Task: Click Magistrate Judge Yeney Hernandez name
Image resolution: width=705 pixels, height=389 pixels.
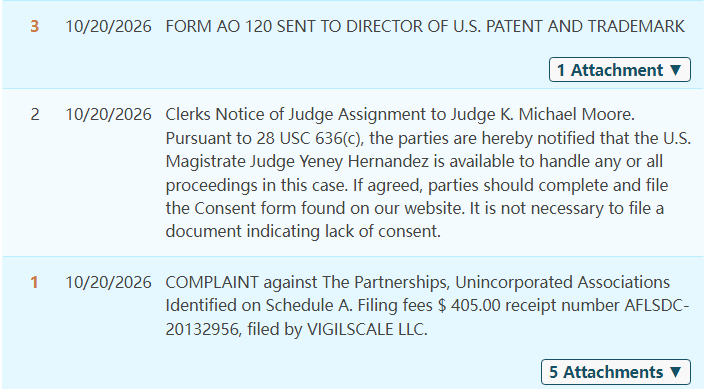Action: [x=297, y=161]
